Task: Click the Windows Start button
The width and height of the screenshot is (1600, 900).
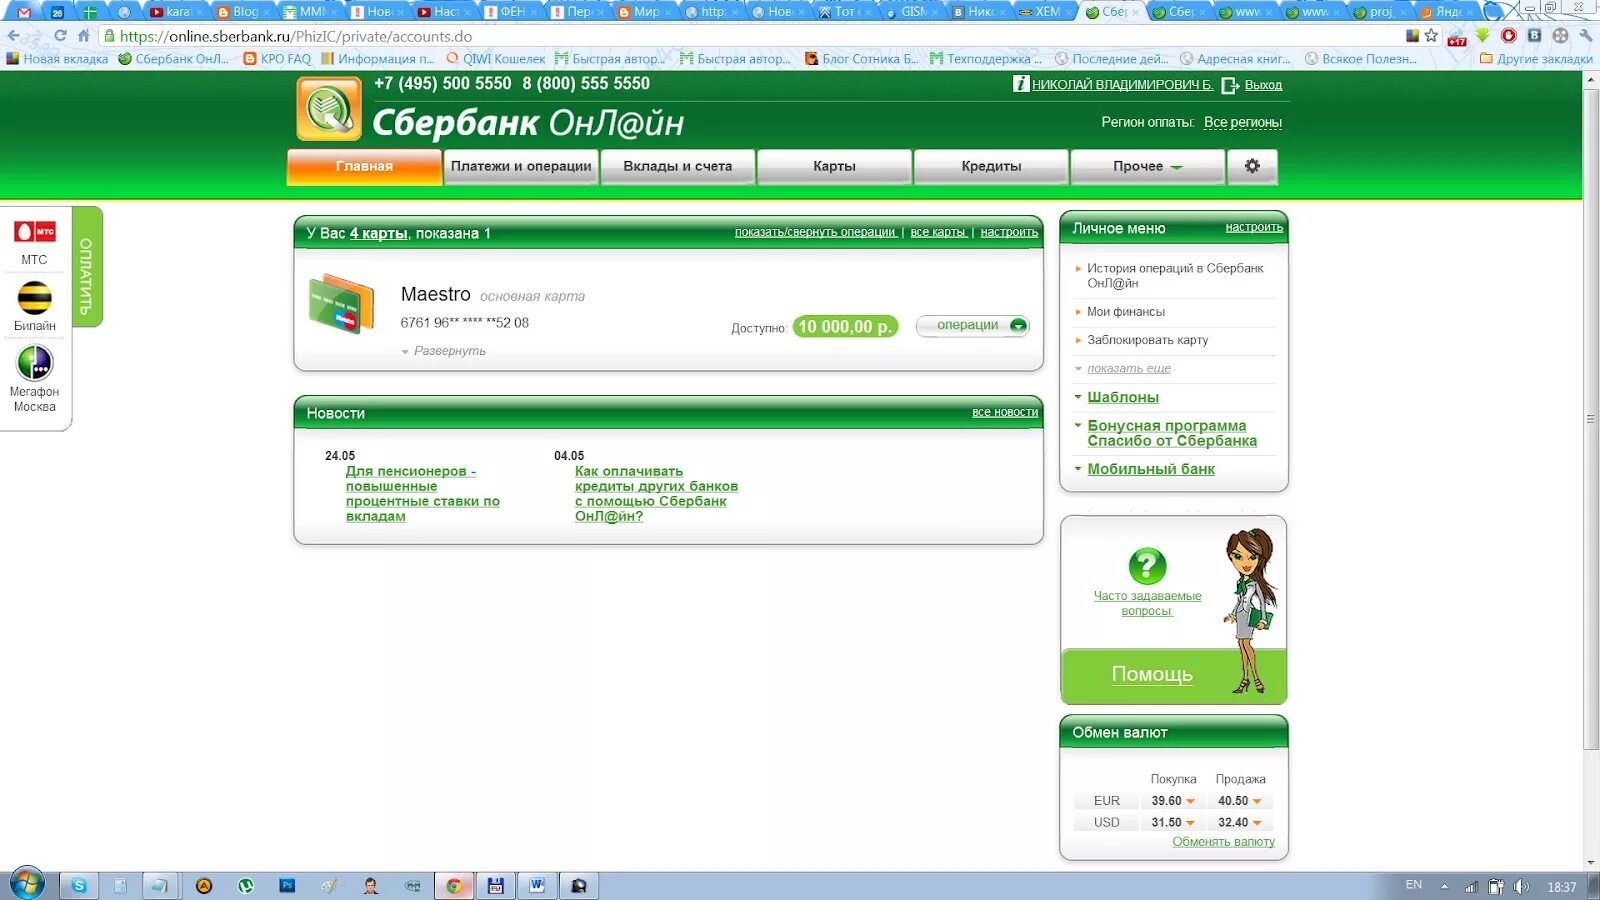Action: [x=27, y=885]
